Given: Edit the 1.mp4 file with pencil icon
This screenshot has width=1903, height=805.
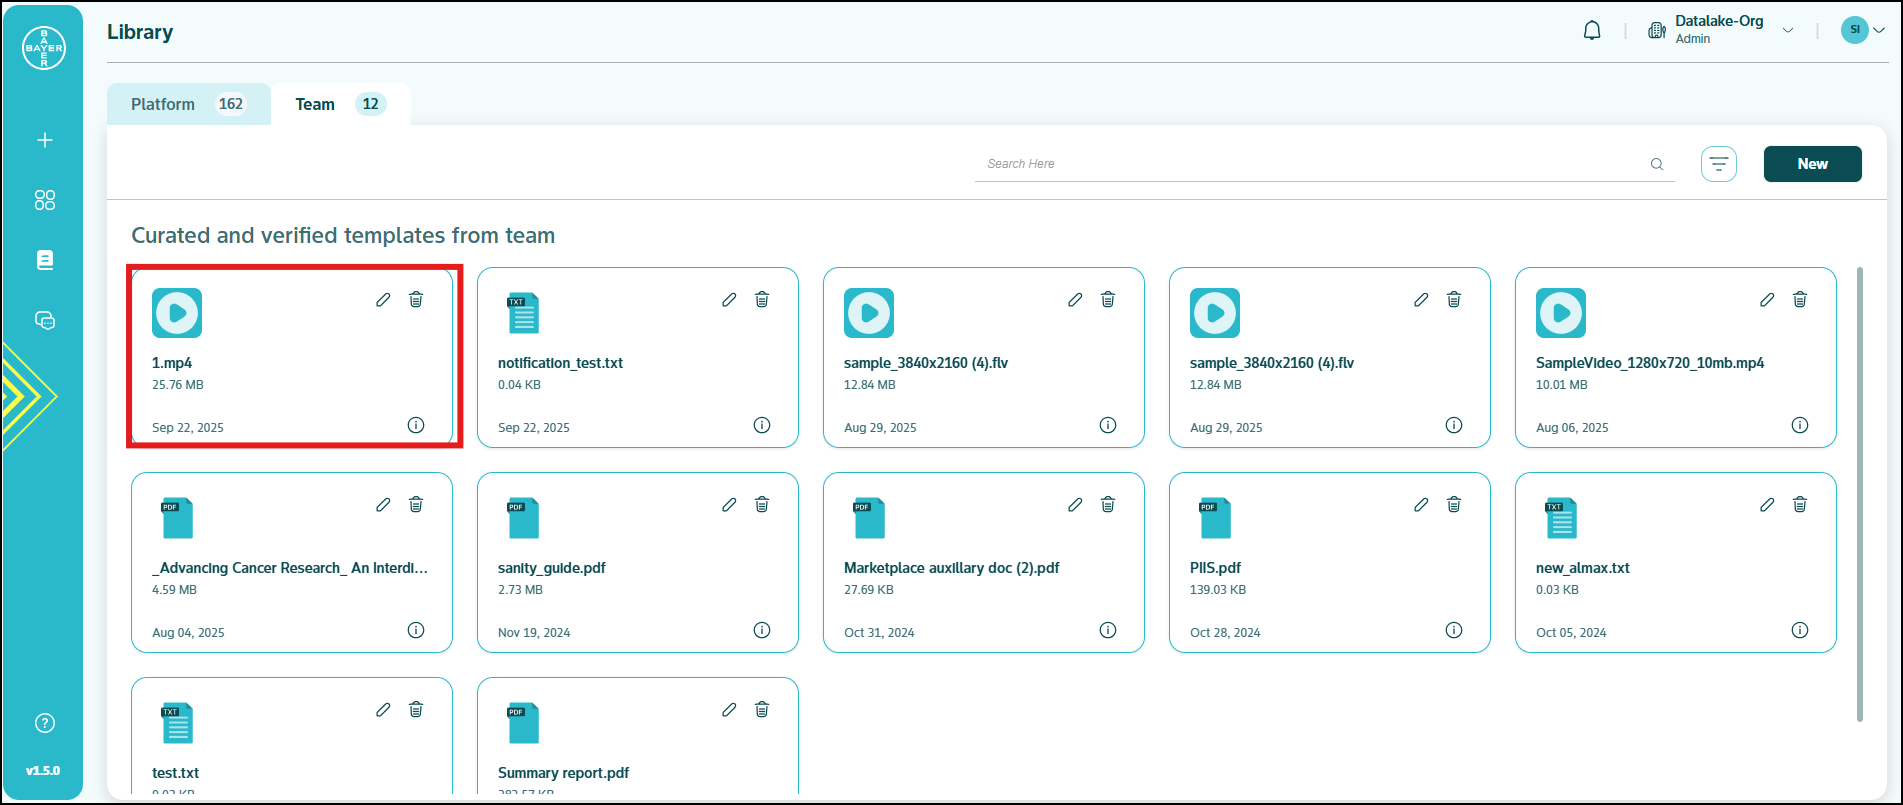Looking at the screenshot, I should pos(383,300).
